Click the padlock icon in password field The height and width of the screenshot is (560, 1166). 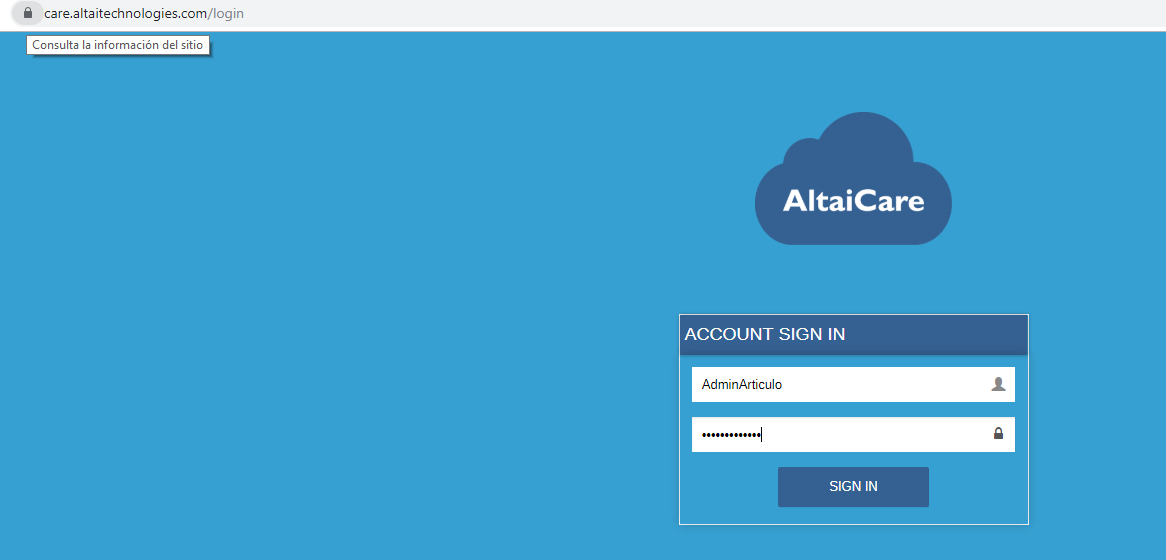tap(998, 433)
